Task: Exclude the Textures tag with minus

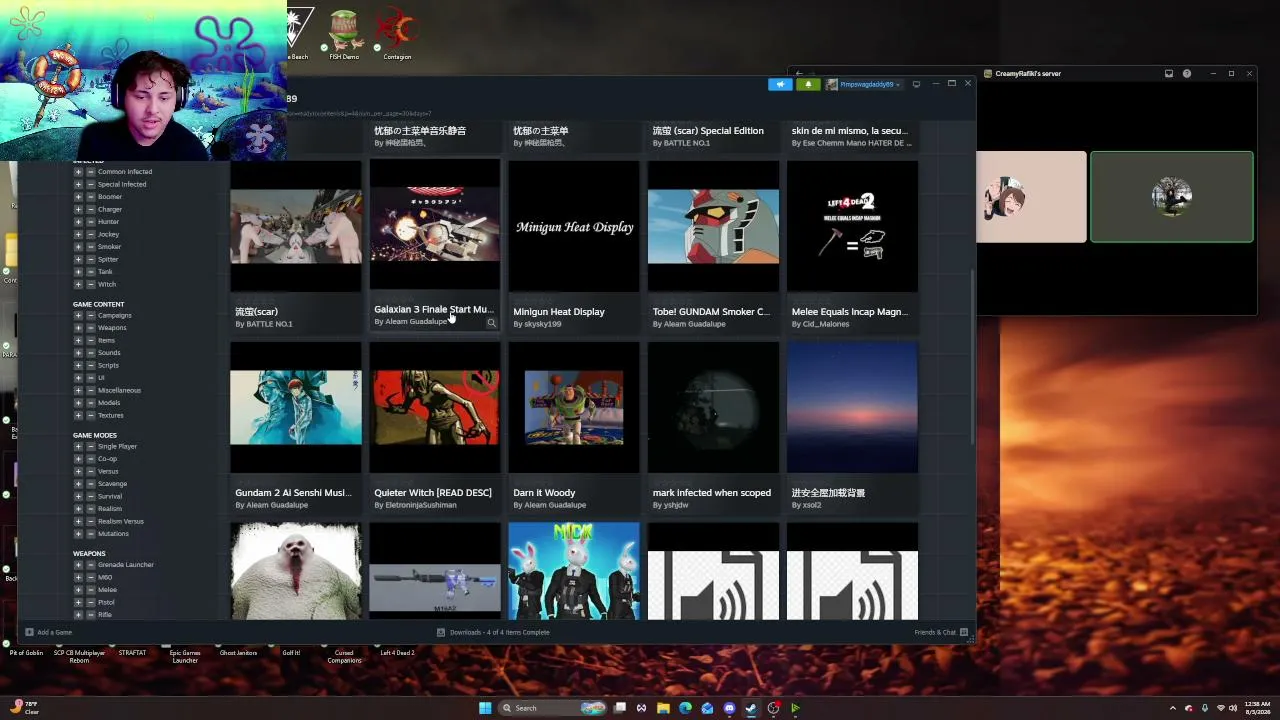Action: pos(90,416)
